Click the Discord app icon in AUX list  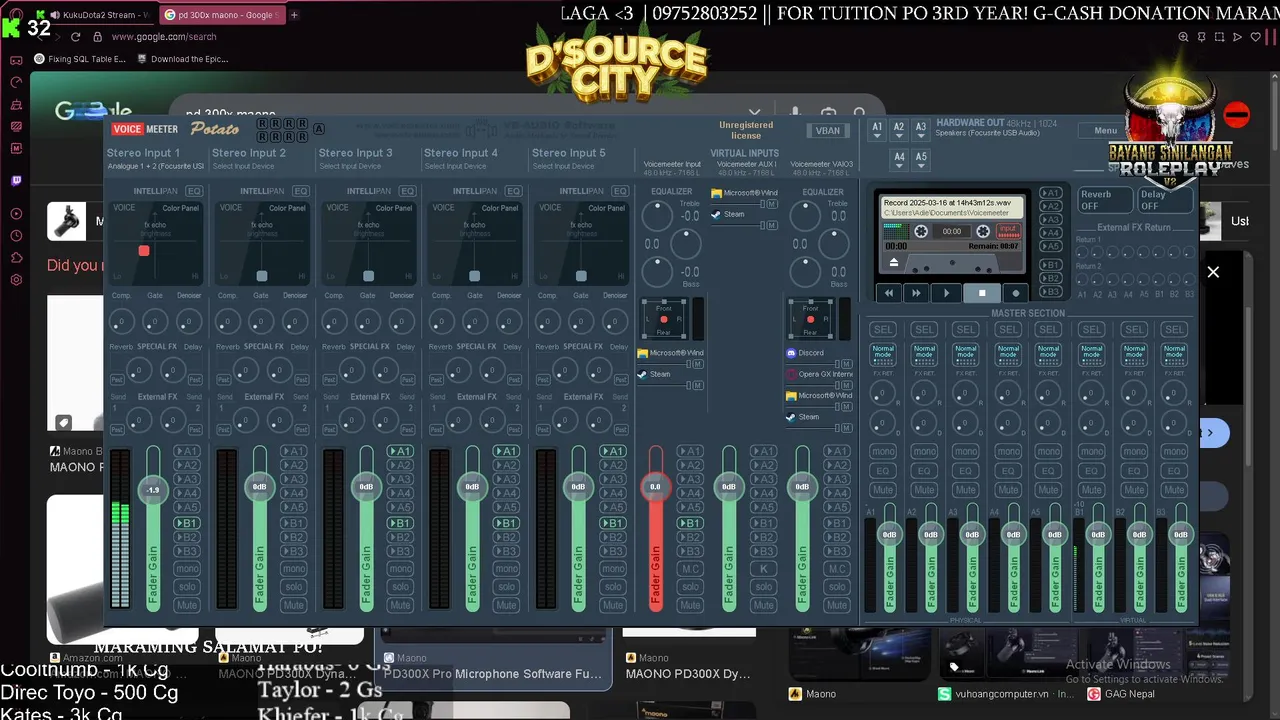pos(791,353)
